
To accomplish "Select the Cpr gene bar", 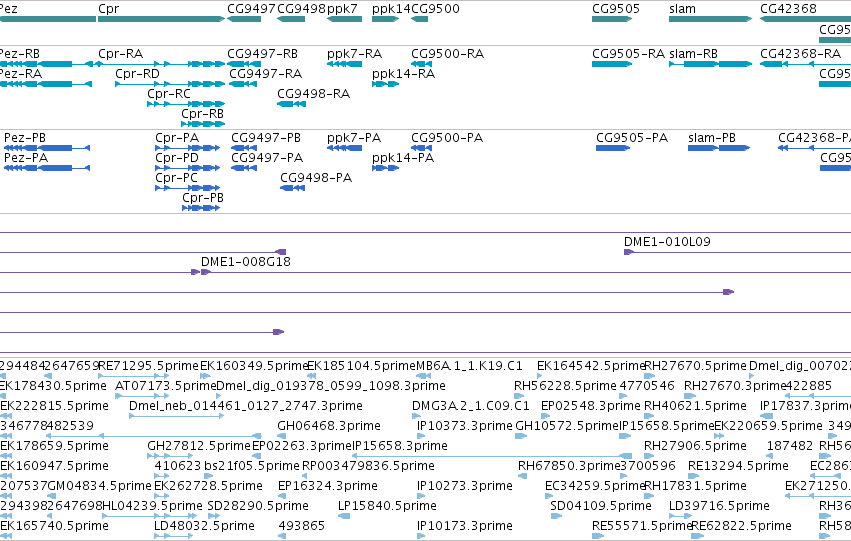I will point(161,19).
